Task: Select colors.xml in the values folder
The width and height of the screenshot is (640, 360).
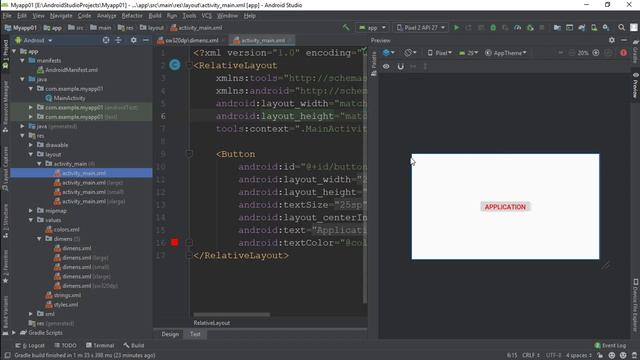Action: tap(63, 229)
